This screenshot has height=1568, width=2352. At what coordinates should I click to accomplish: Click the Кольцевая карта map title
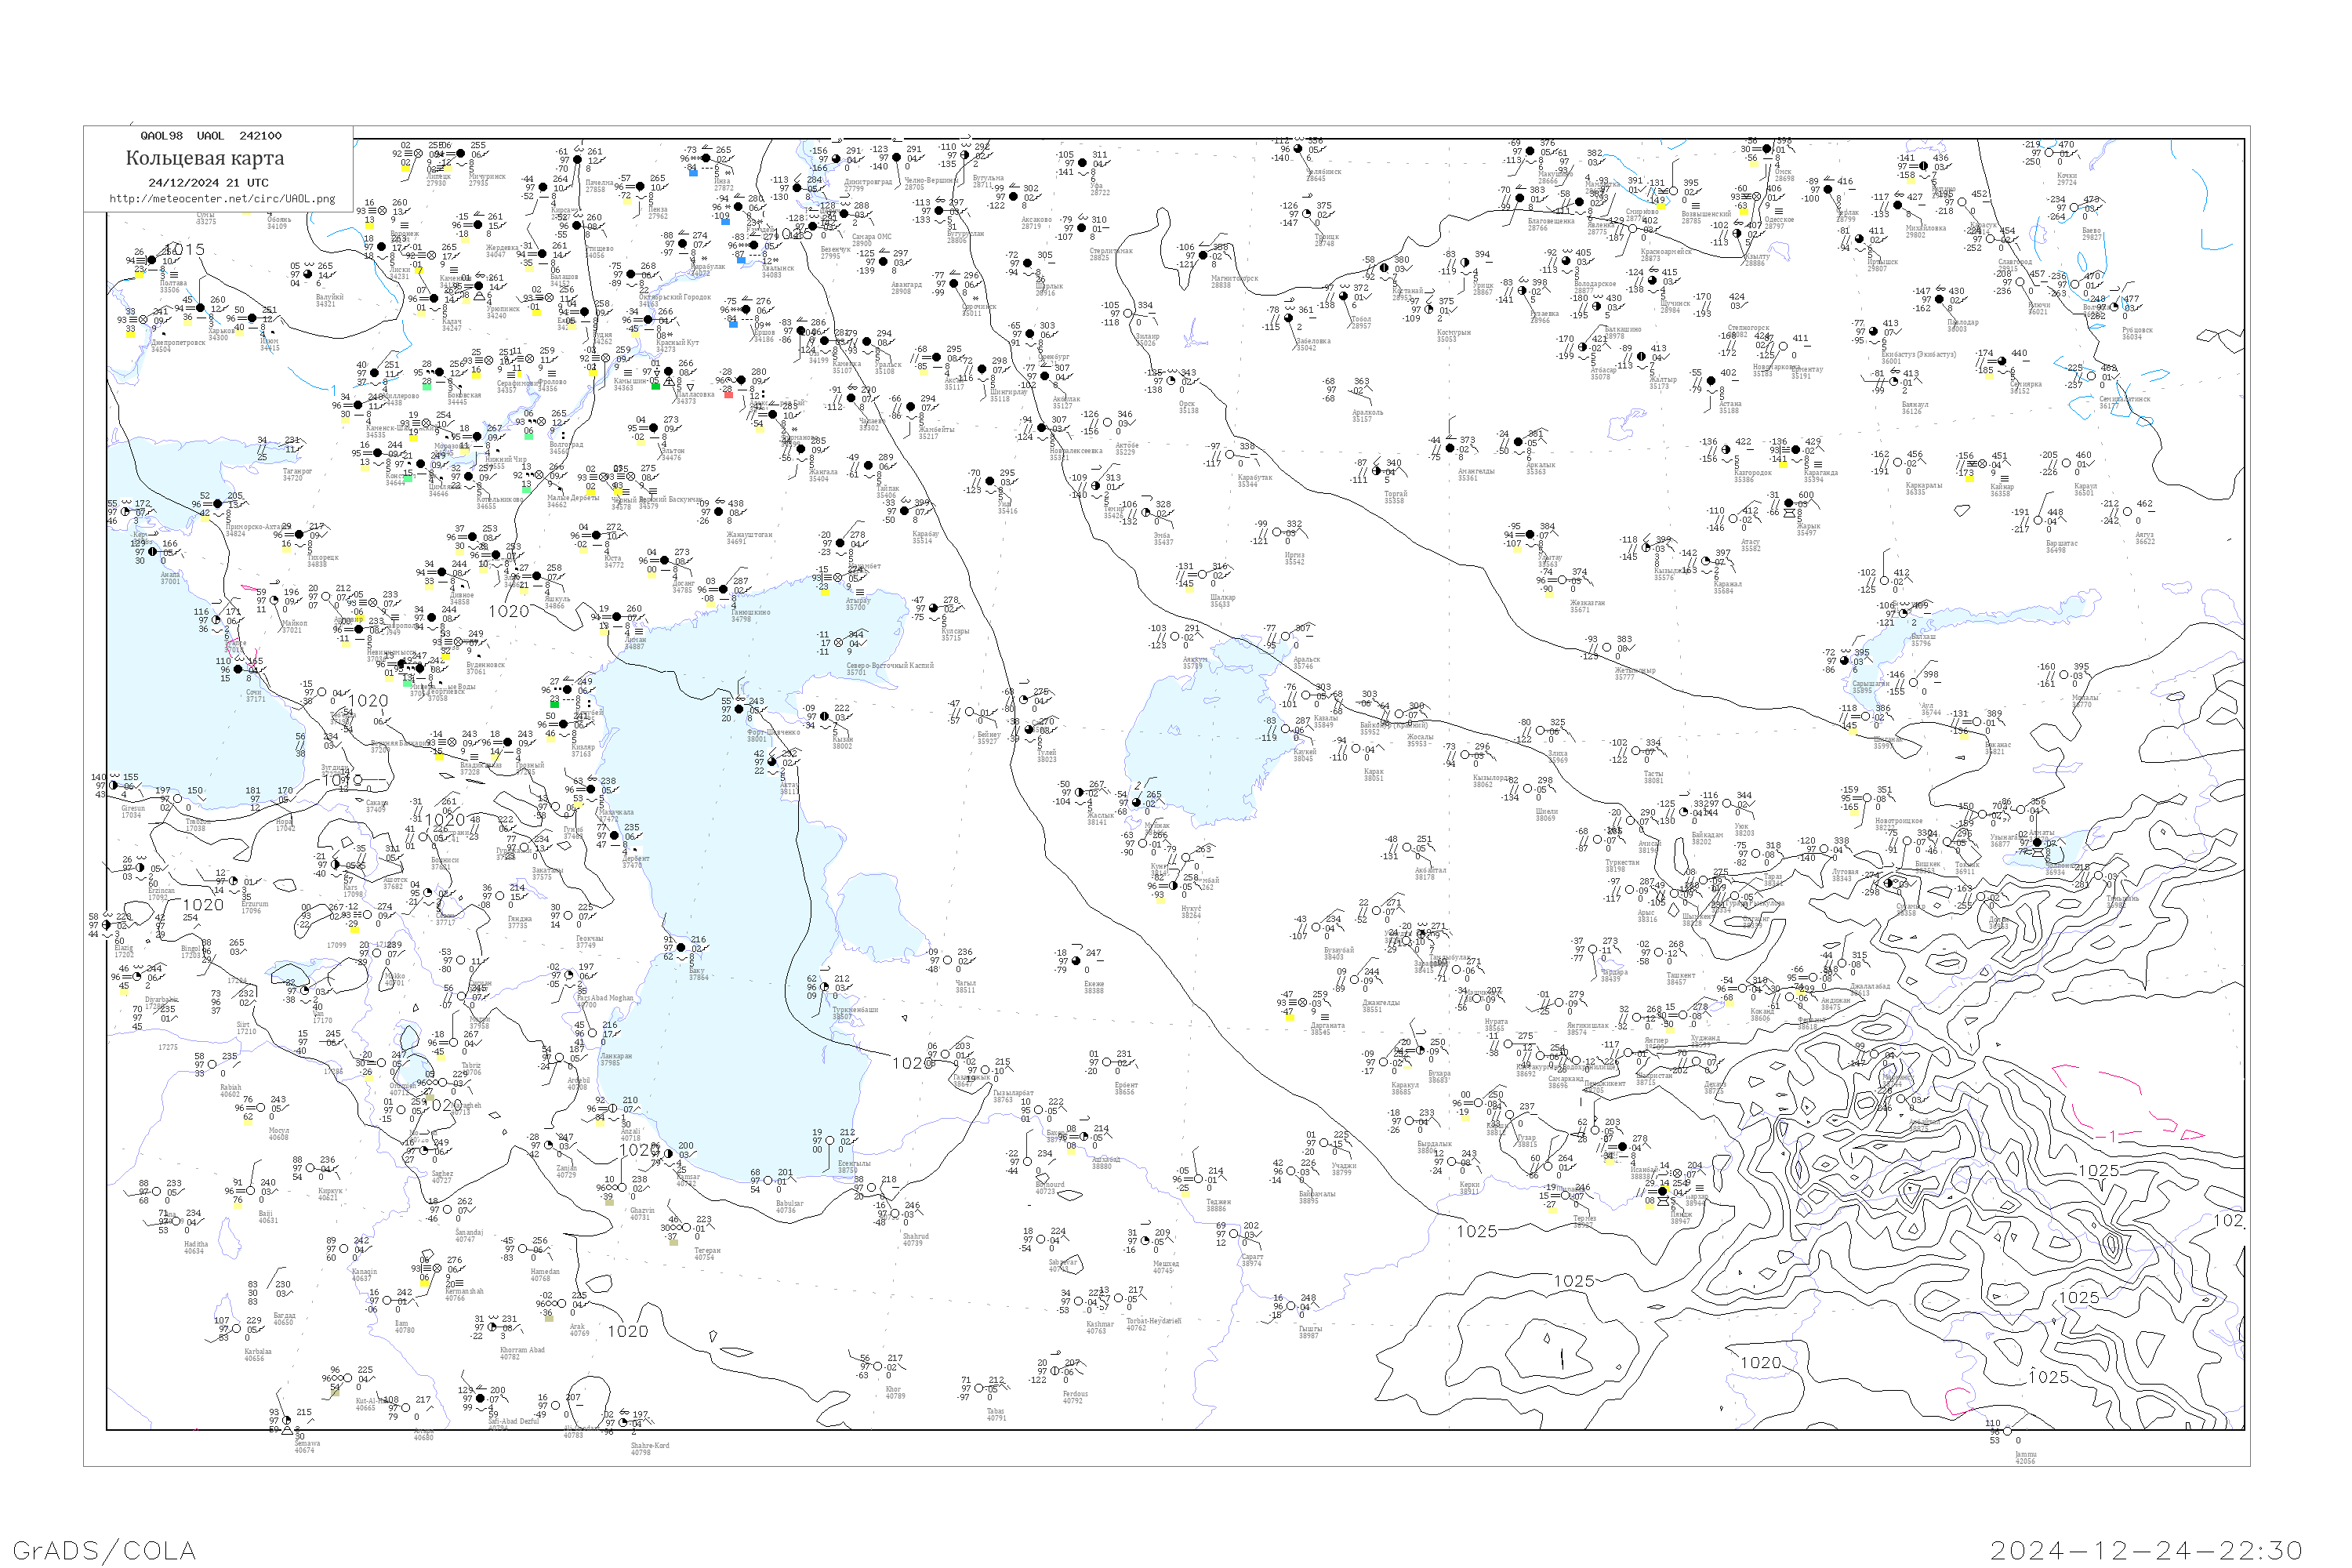[205, 158]
